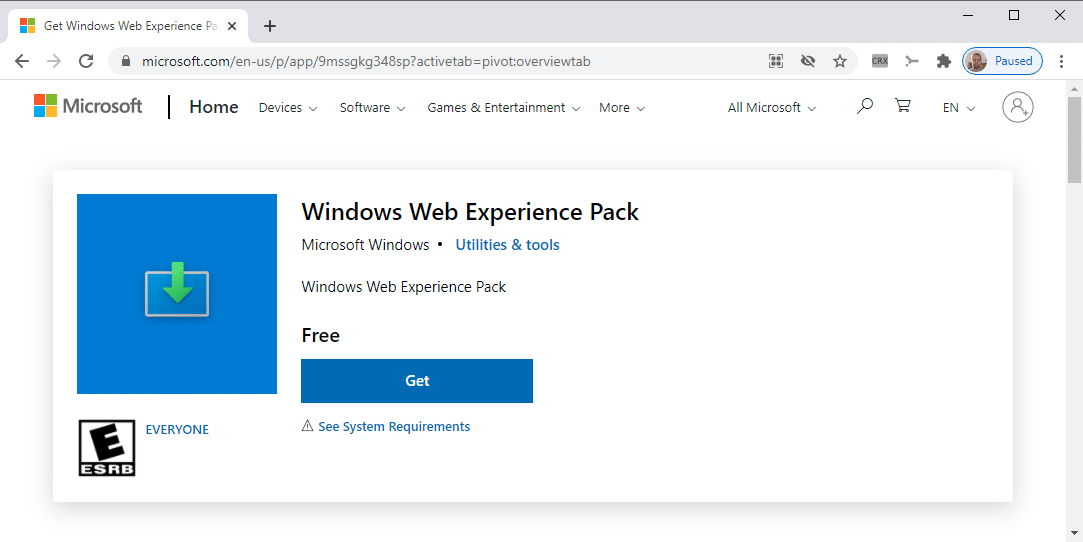Click the Microsoft logo in the header
Screen dimensions: 1083x542
pos(88,106)
